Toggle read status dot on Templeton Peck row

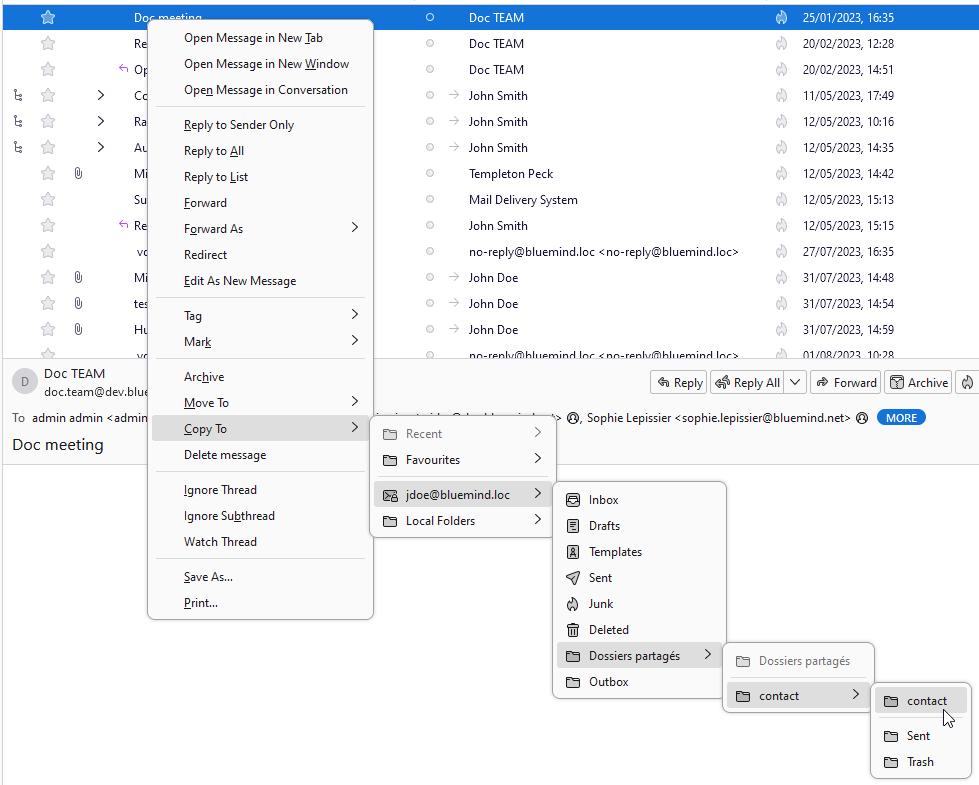[430, 174]
